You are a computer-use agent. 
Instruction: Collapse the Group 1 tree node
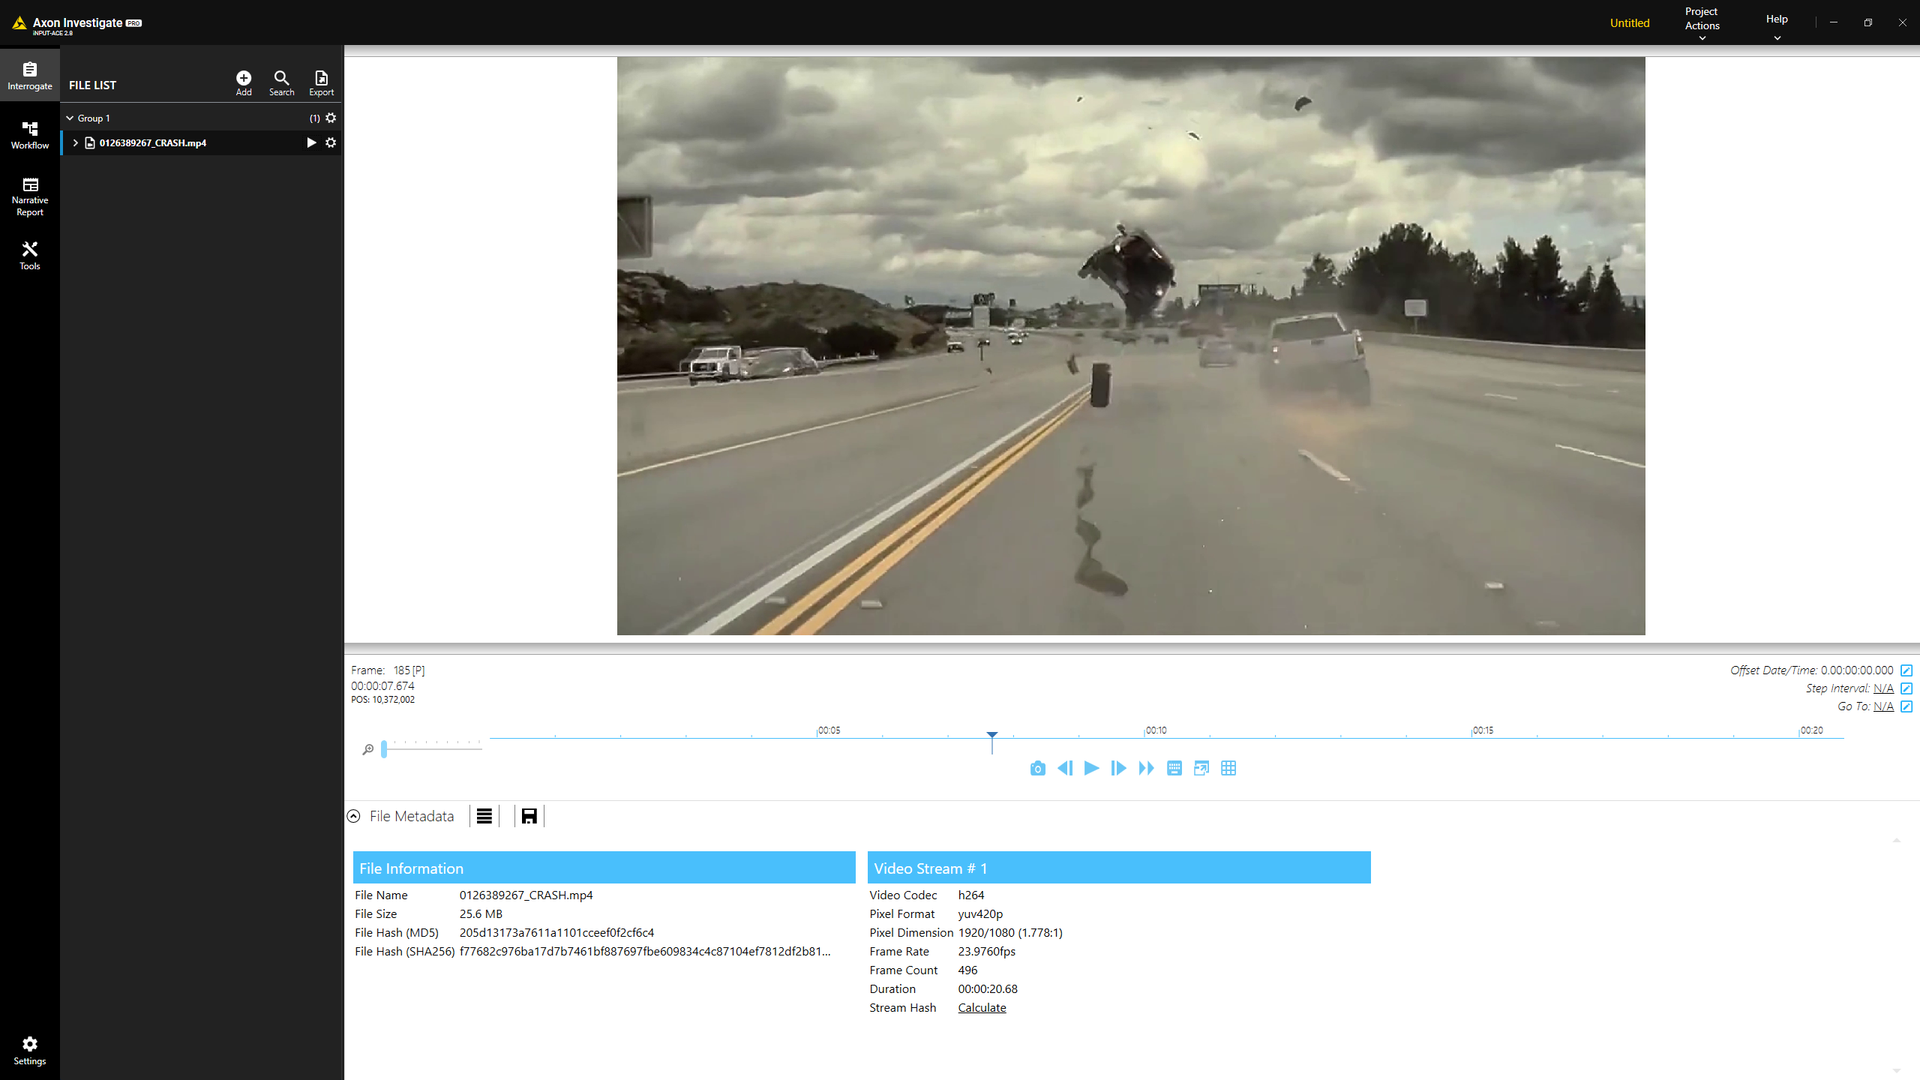pyautogui.click(x=70, y=118)
